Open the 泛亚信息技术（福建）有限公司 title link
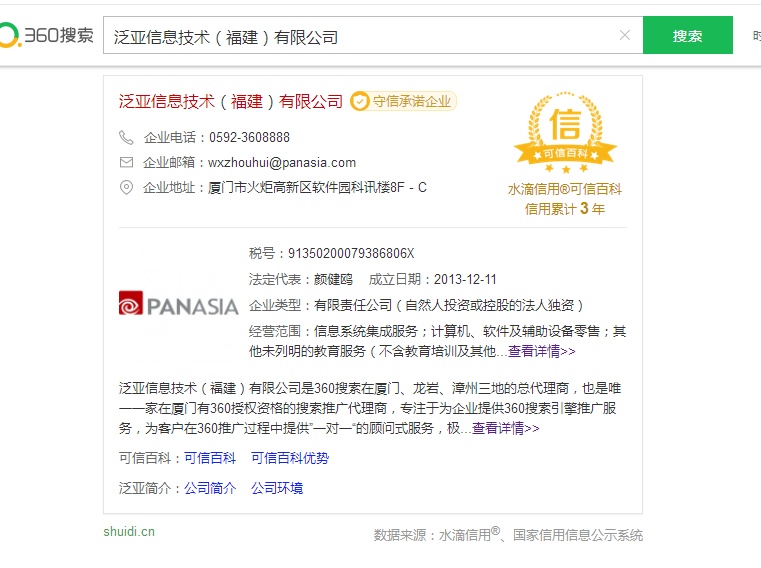 [x=231, y=101]
